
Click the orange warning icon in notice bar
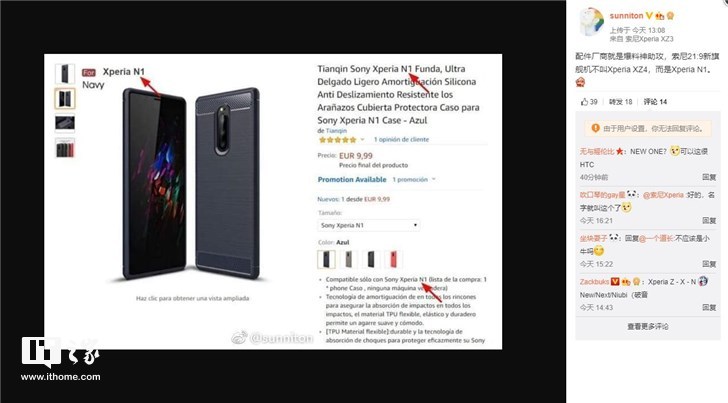tap(595, 128)
